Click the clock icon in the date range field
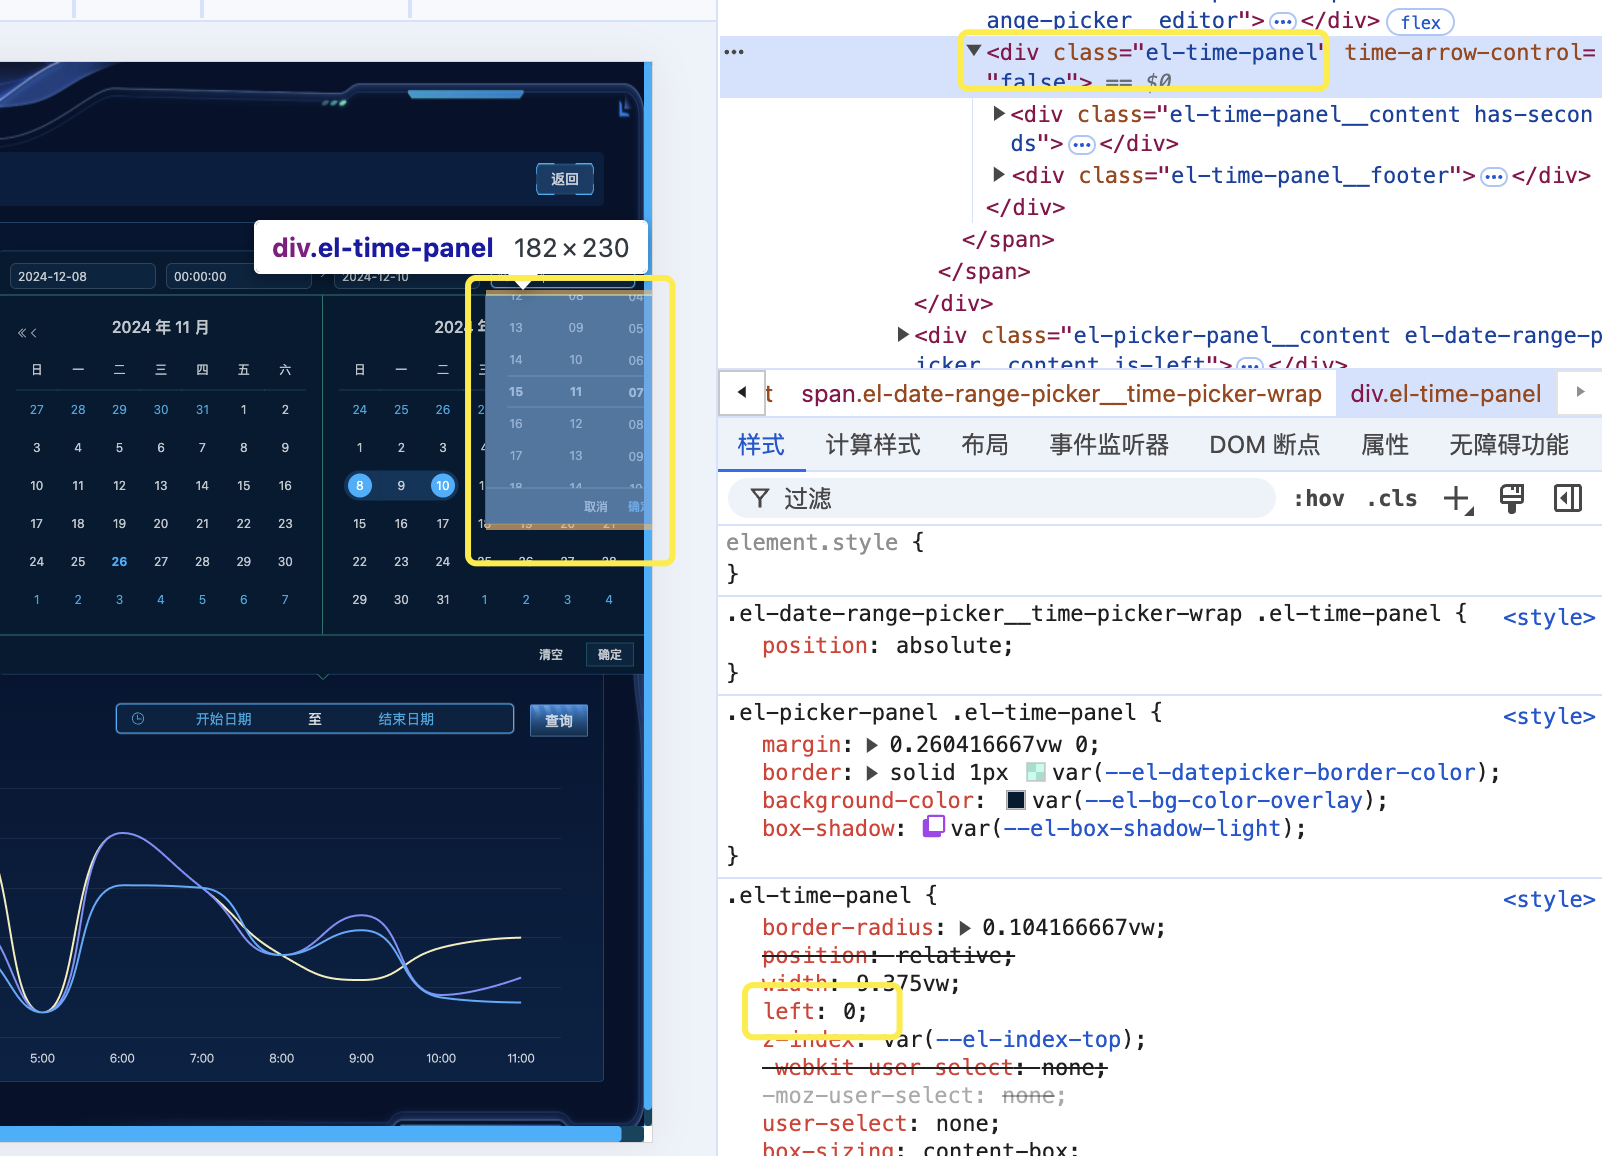This screenshot has height=1156, width=1602. (138, 718)
